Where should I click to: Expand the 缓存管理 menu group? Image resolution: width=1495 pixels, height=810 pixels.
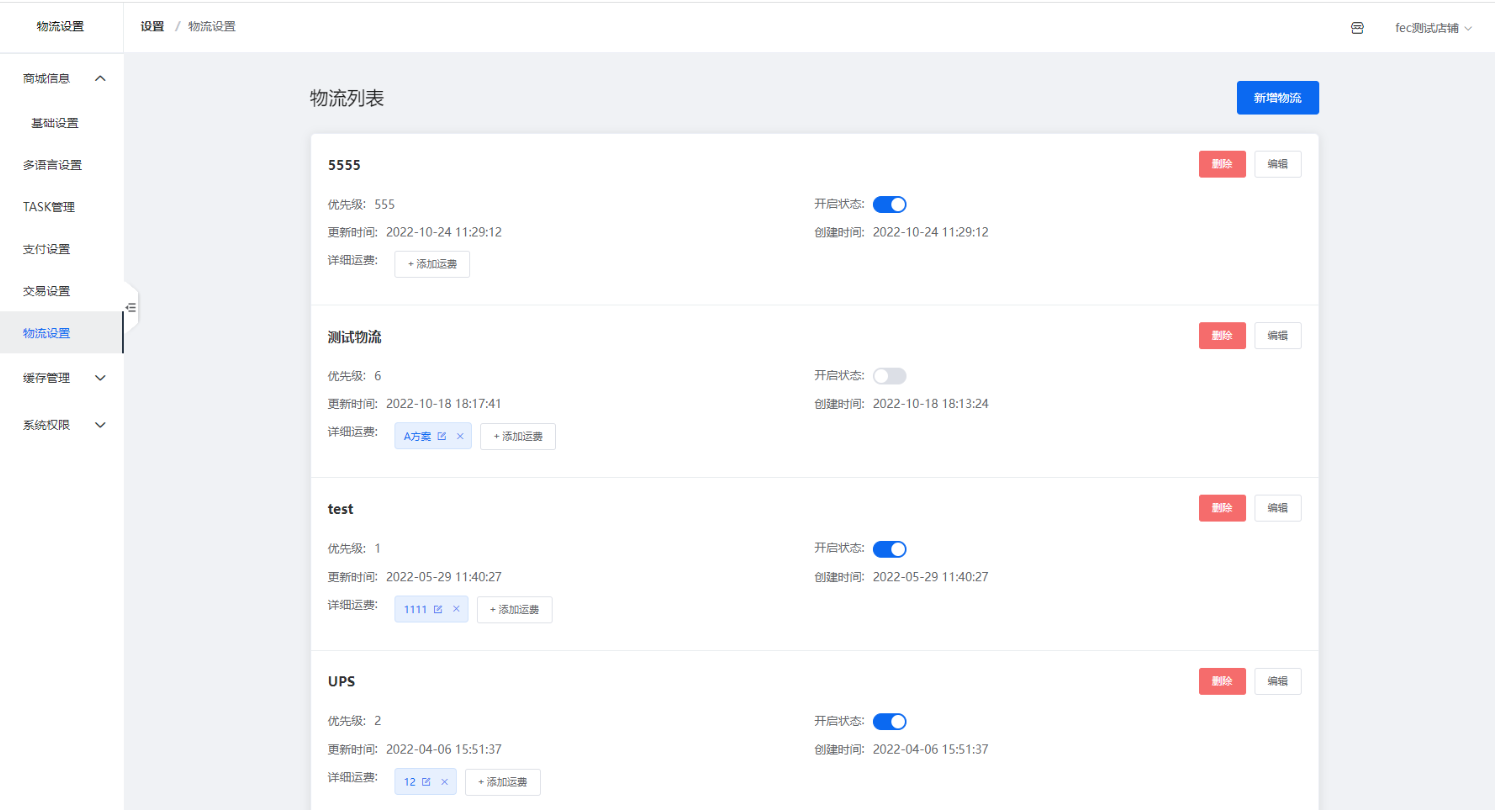(62, 378)
